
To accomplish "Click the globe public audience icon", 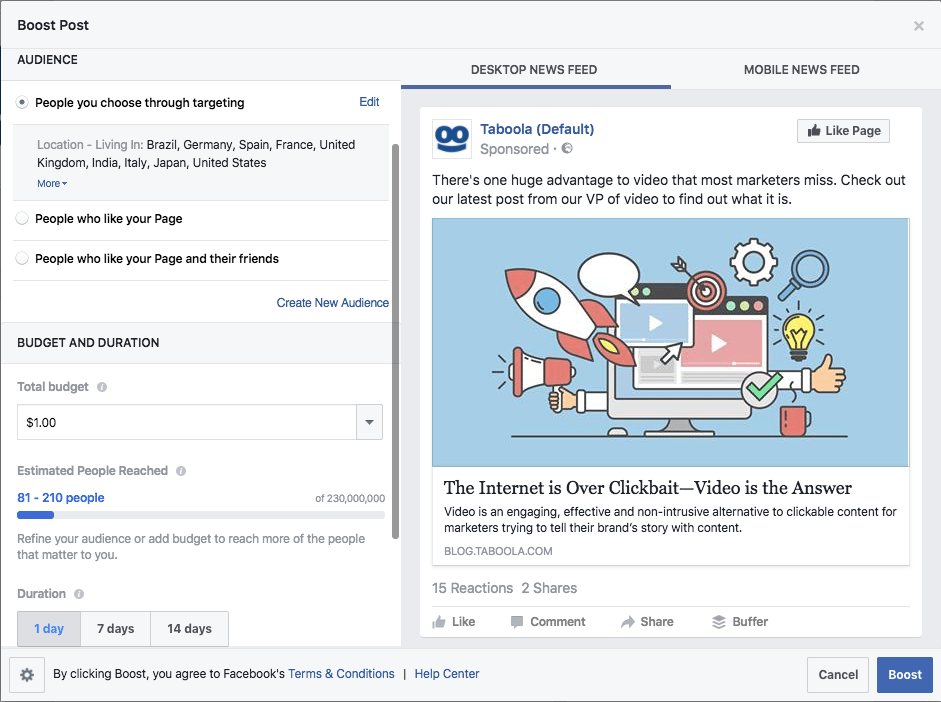I will click(x=567, y=148).
